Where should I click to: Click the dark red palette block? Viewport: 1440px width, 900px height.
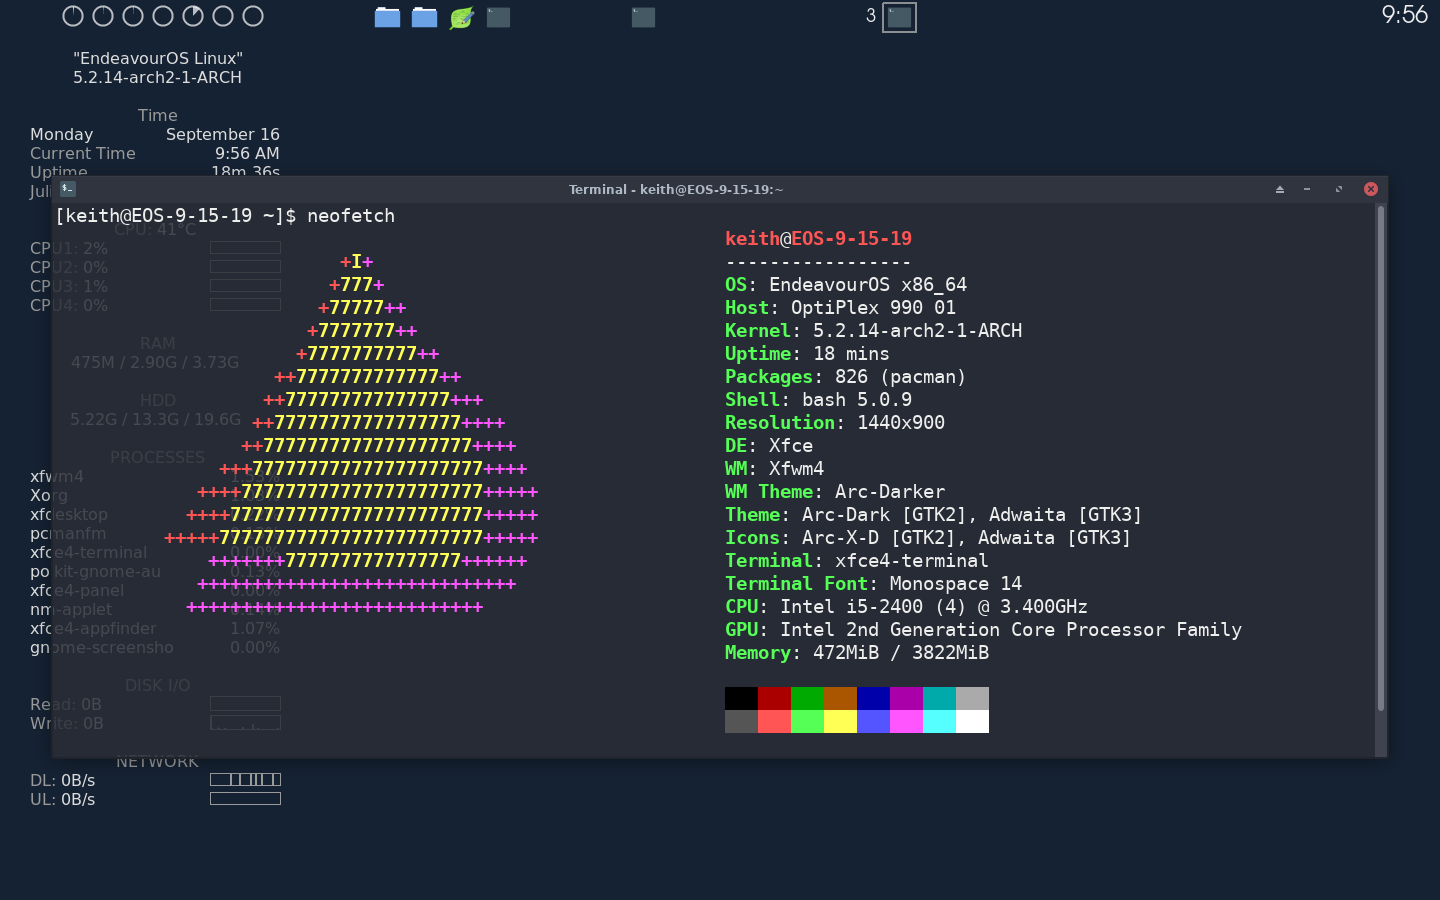(x=774, y=698)
